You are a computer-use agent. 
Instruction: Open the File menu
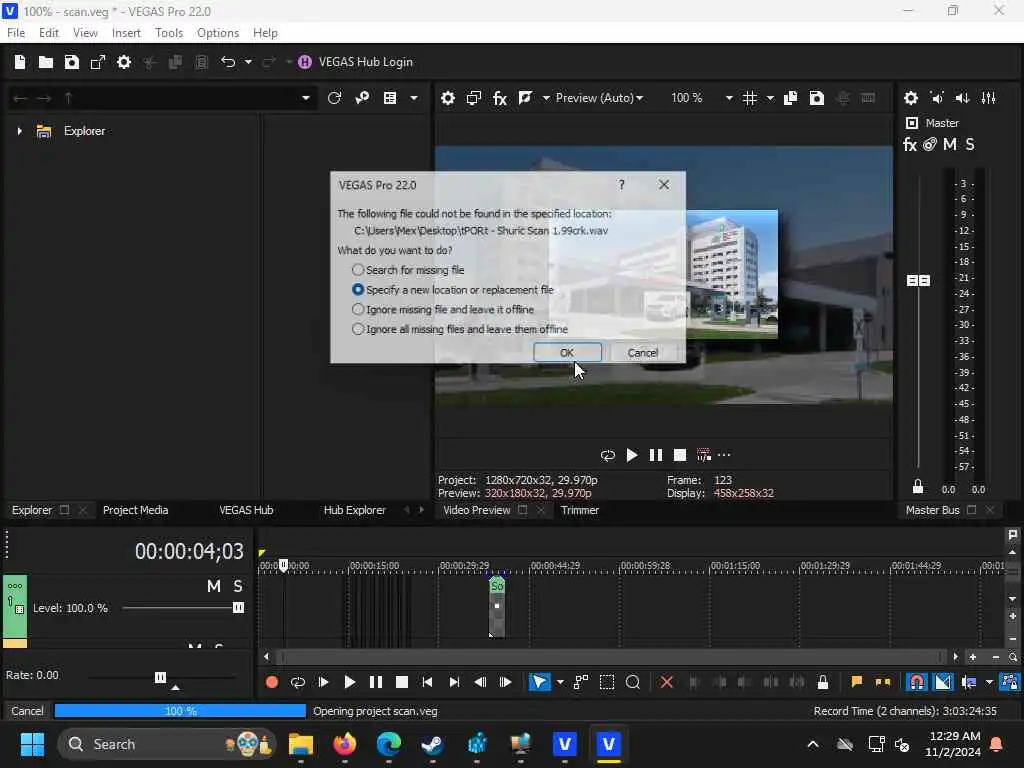pyautogui.click(x=16, y=33)
